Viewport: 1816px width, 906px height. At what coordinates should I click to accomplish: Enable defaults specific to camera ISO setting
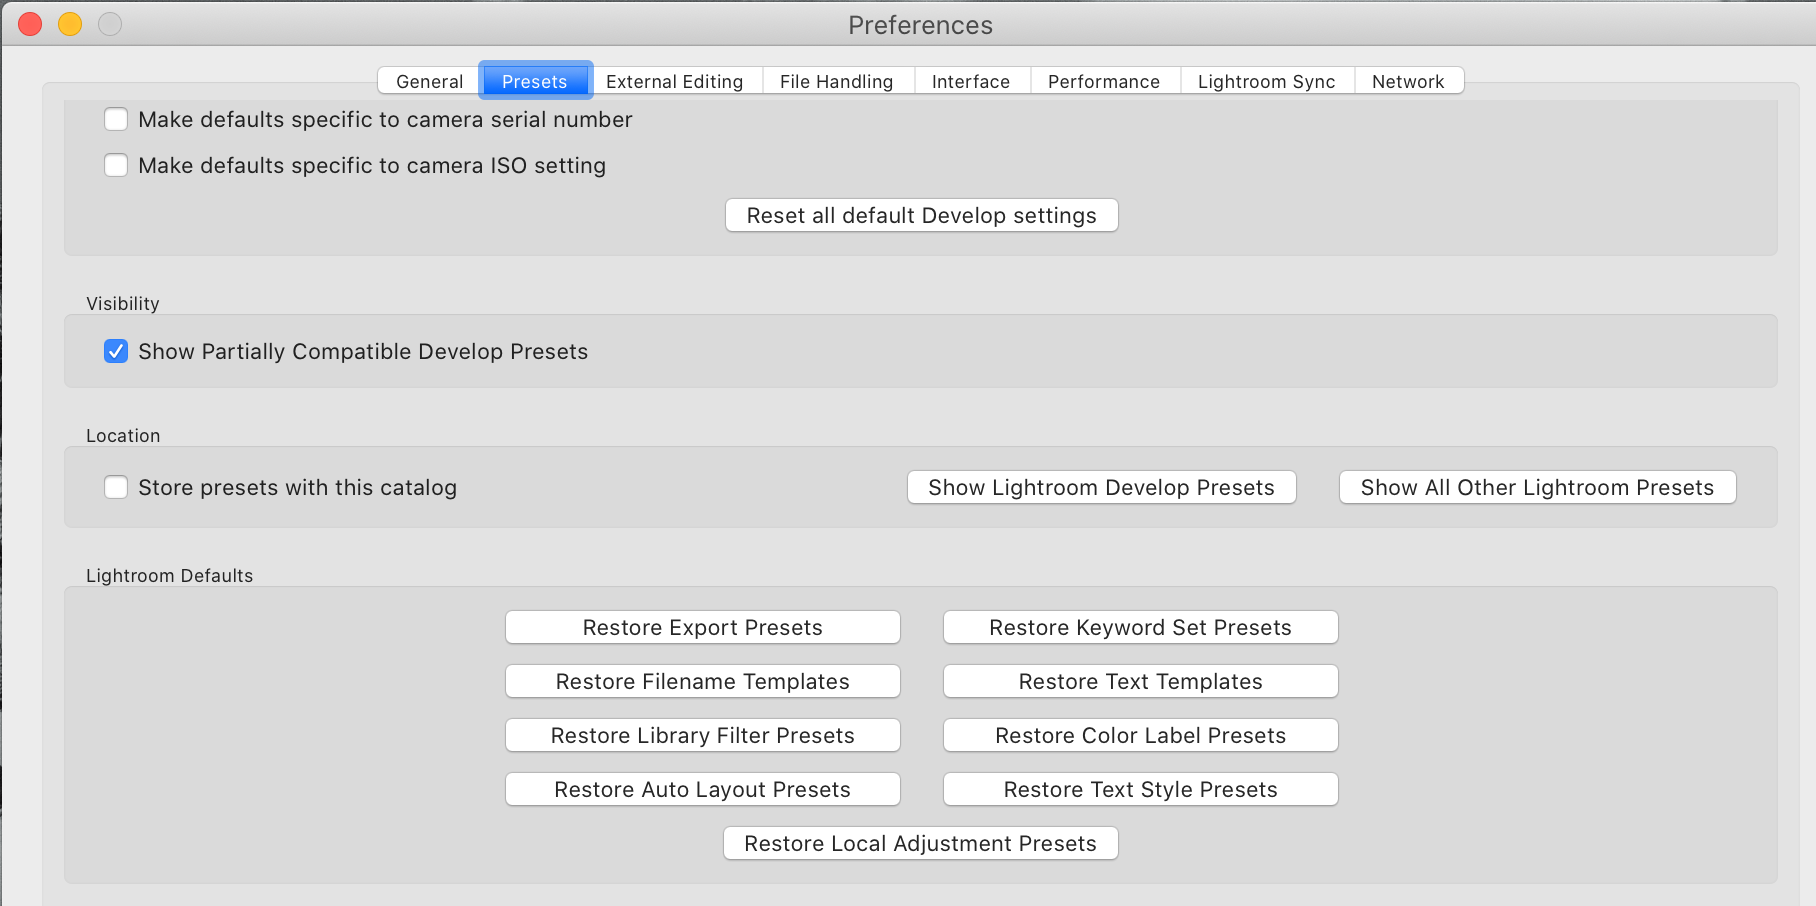[116, 165]
